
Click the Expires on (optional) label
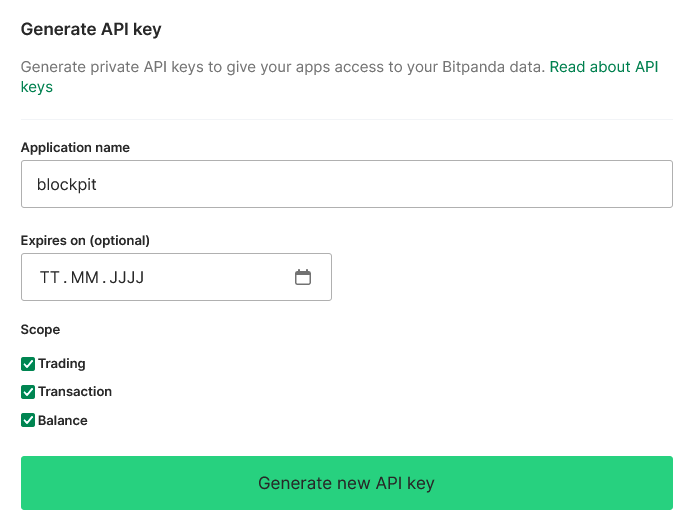tap(85, 240)
